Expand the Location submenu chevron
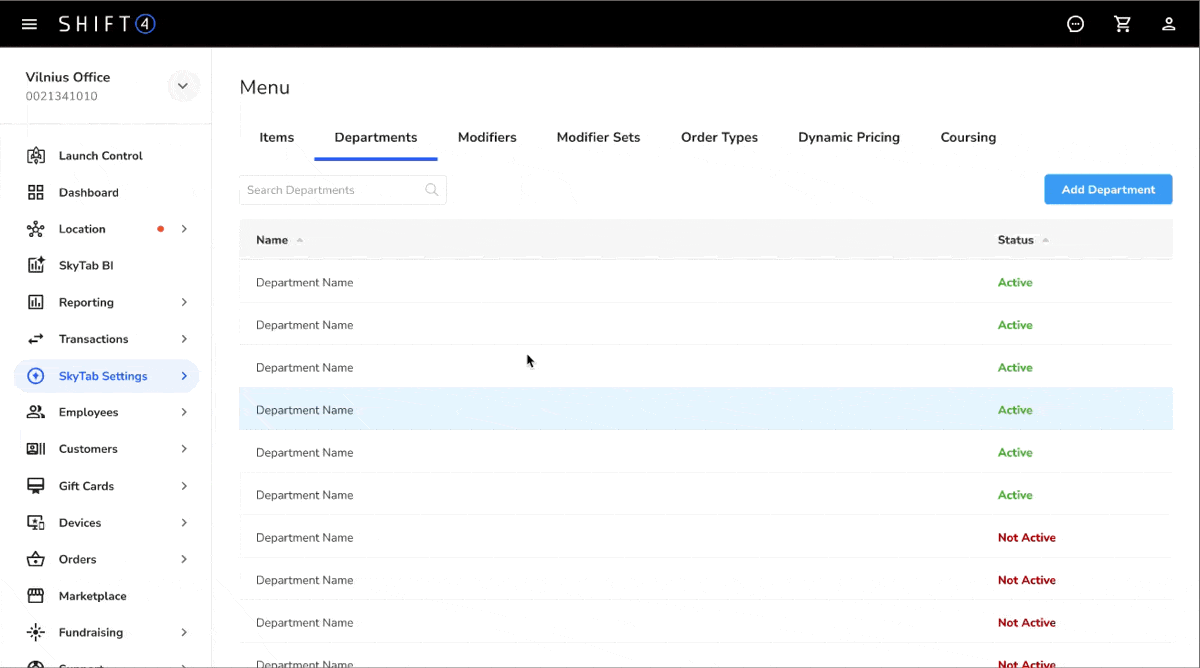 (x=184, y=229)
